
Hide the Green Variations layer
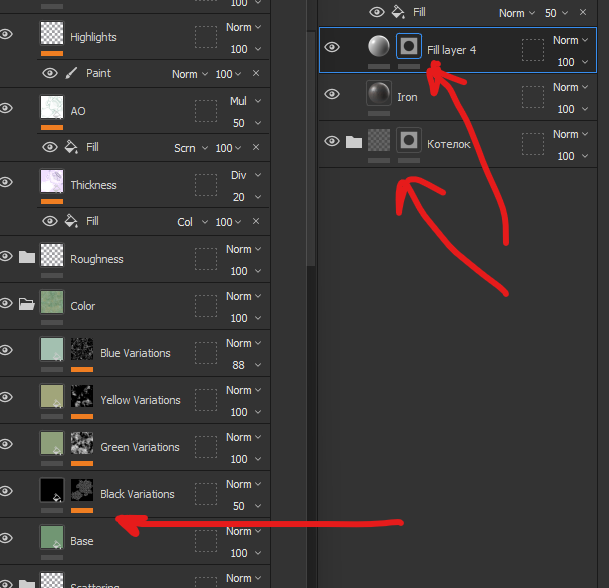point(7,444)
